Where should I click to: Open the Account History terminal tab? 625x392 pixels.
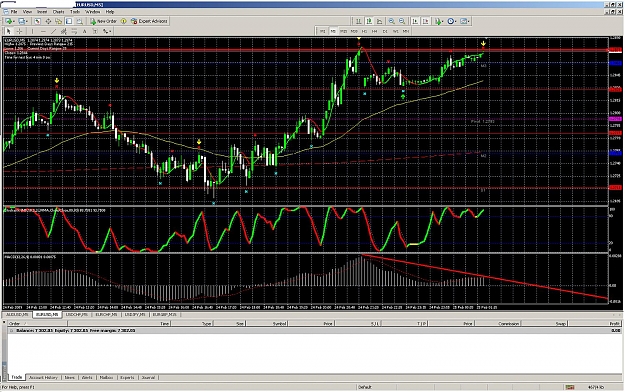(x=43, y=377)
